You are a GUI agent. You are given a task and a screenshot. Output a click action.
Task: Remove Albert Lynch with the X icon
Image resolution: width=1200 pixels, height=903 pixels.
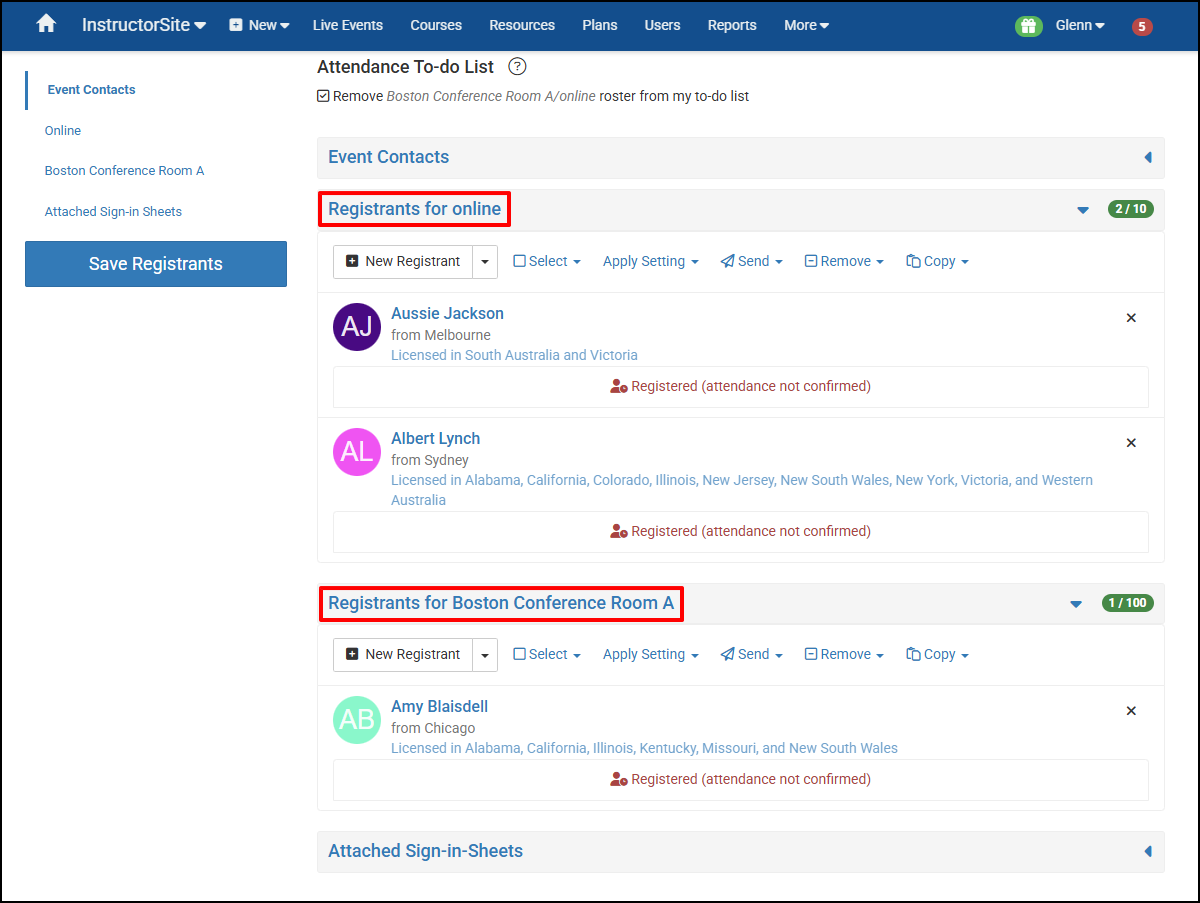click(1131, 443)
